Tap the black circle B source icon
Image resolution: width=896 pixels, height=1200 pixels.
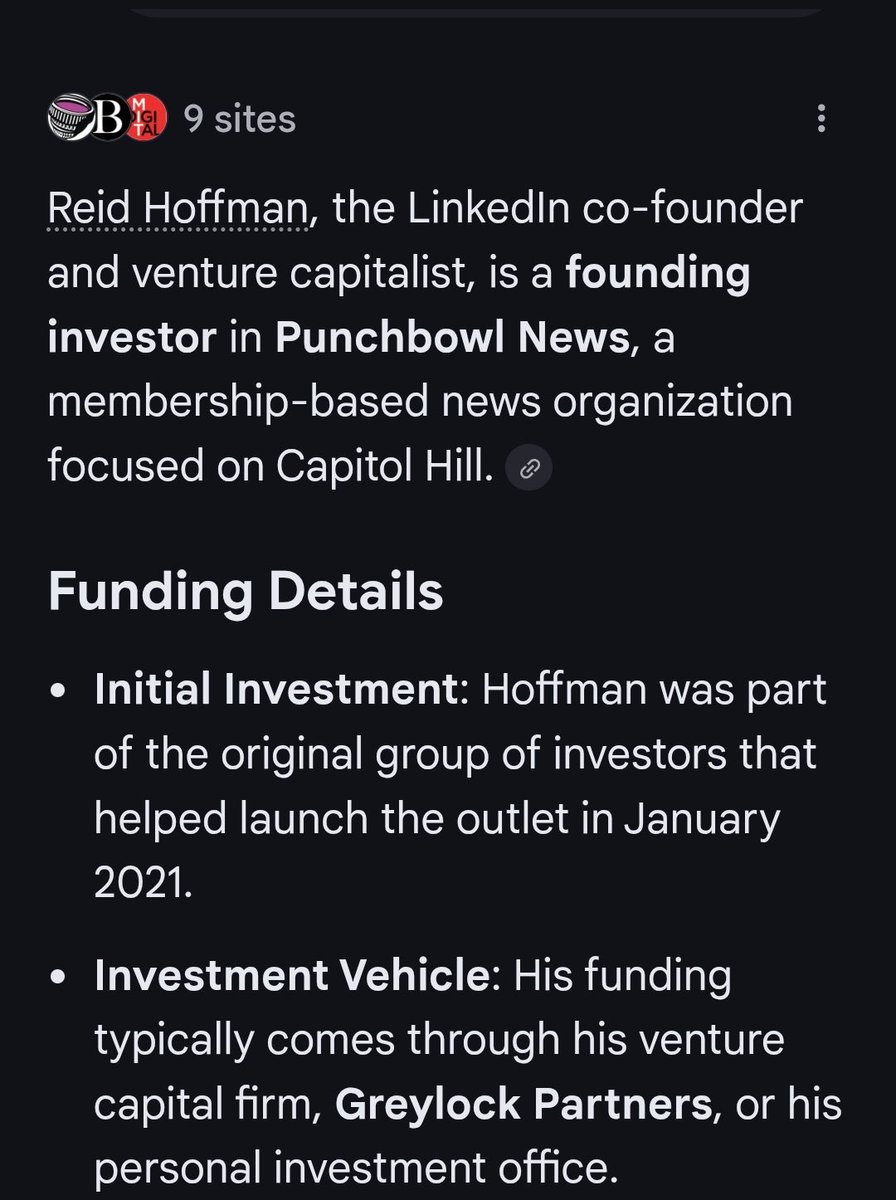(110, 120)
